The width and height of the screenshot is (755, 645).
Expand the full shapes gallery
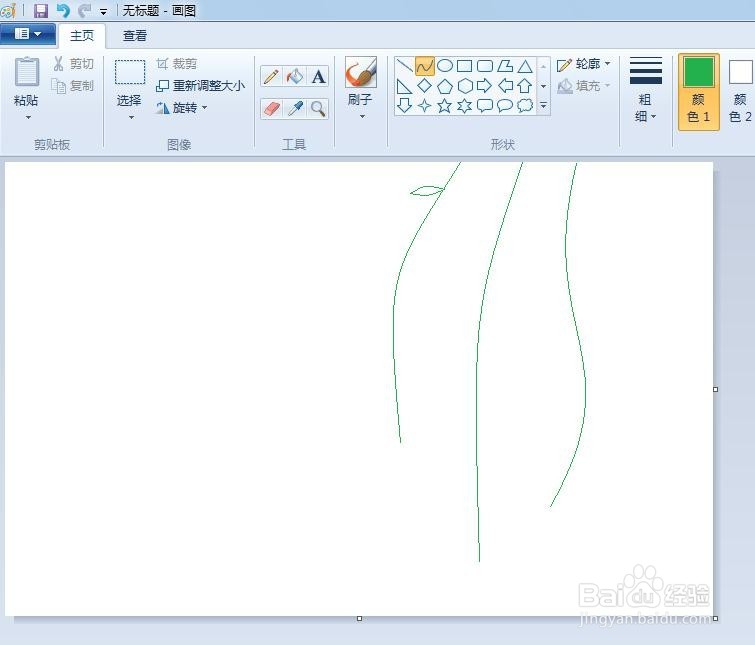pyautogui.click(x=544, y=105)
